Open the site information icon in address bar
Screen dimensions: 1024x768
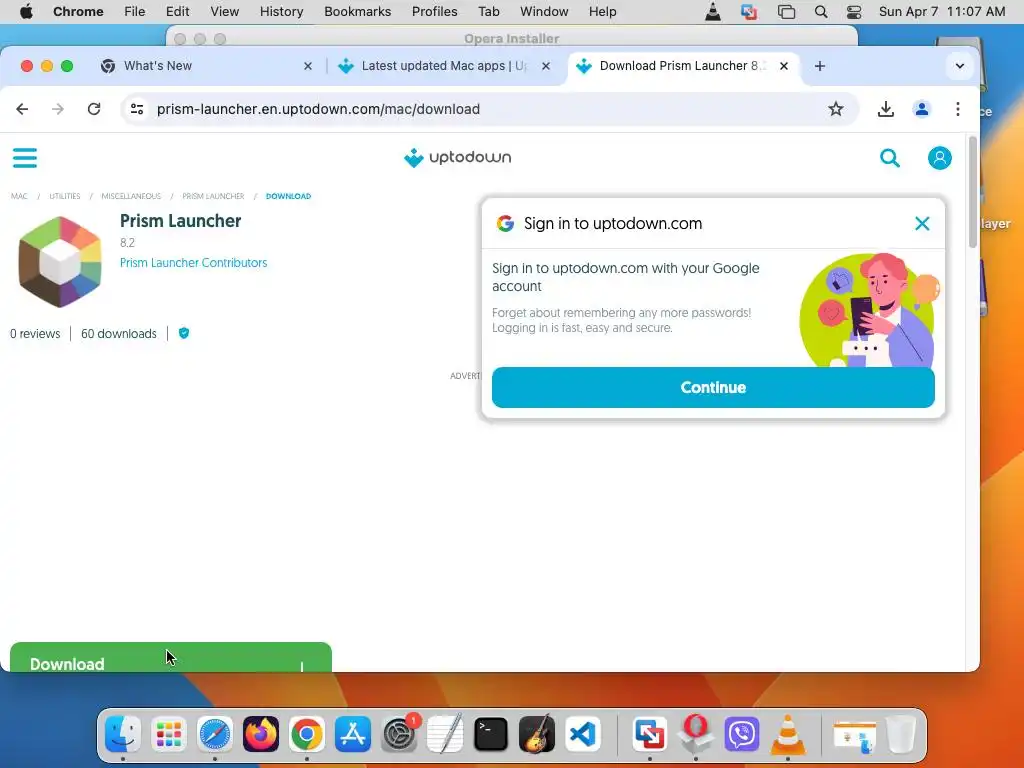click(137, 109)
